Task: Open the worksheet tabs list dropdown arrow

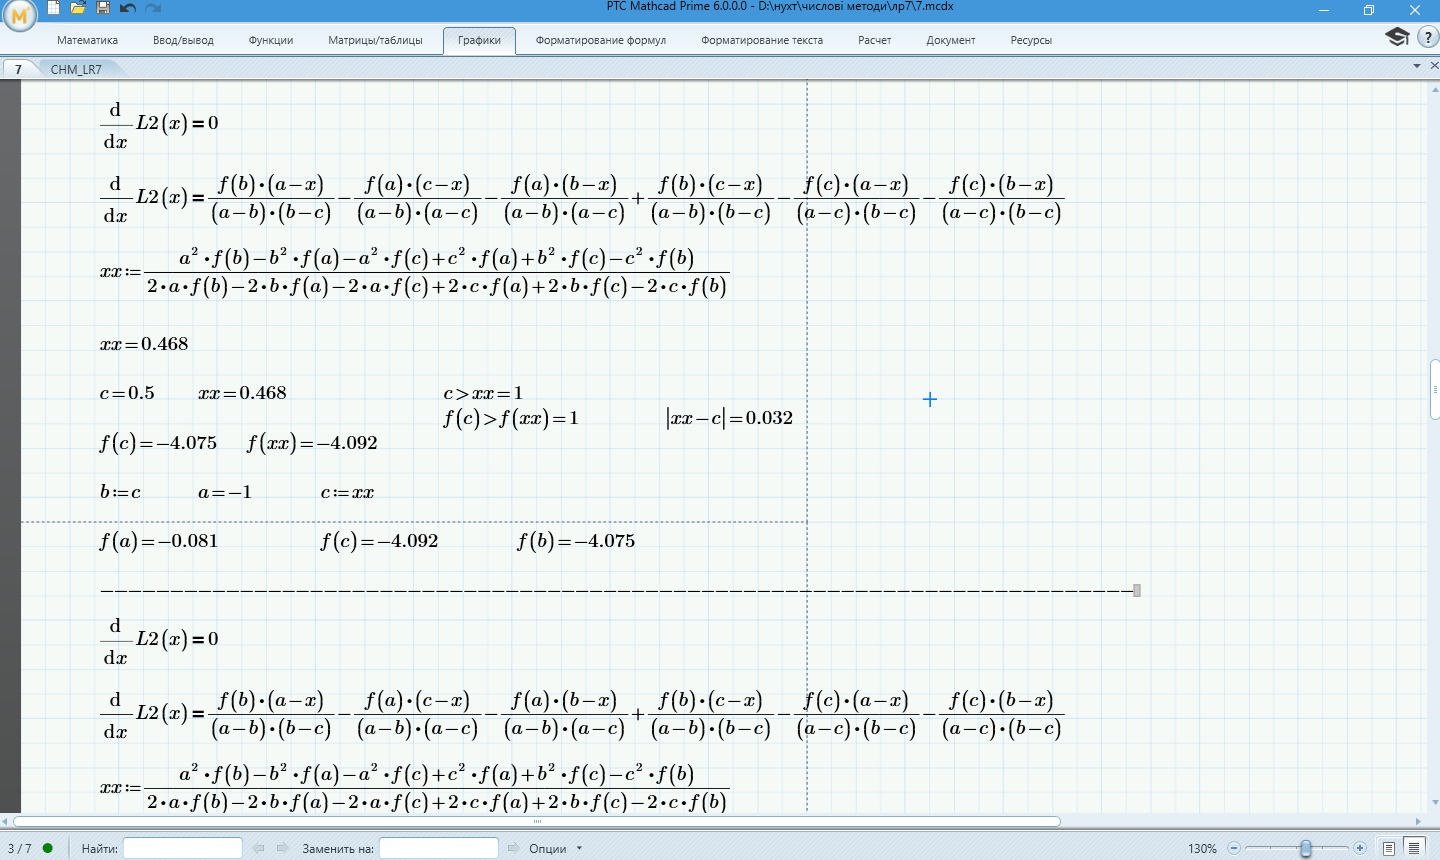Action: (1417, 66)
